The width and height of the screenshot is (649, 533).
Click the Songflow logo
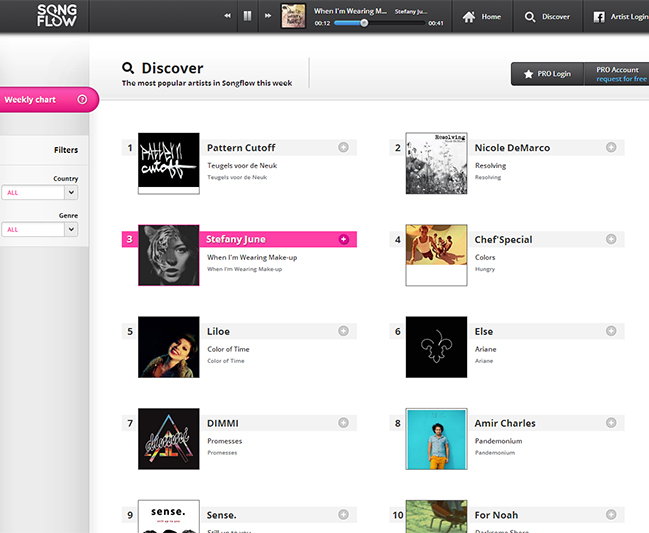57,16
